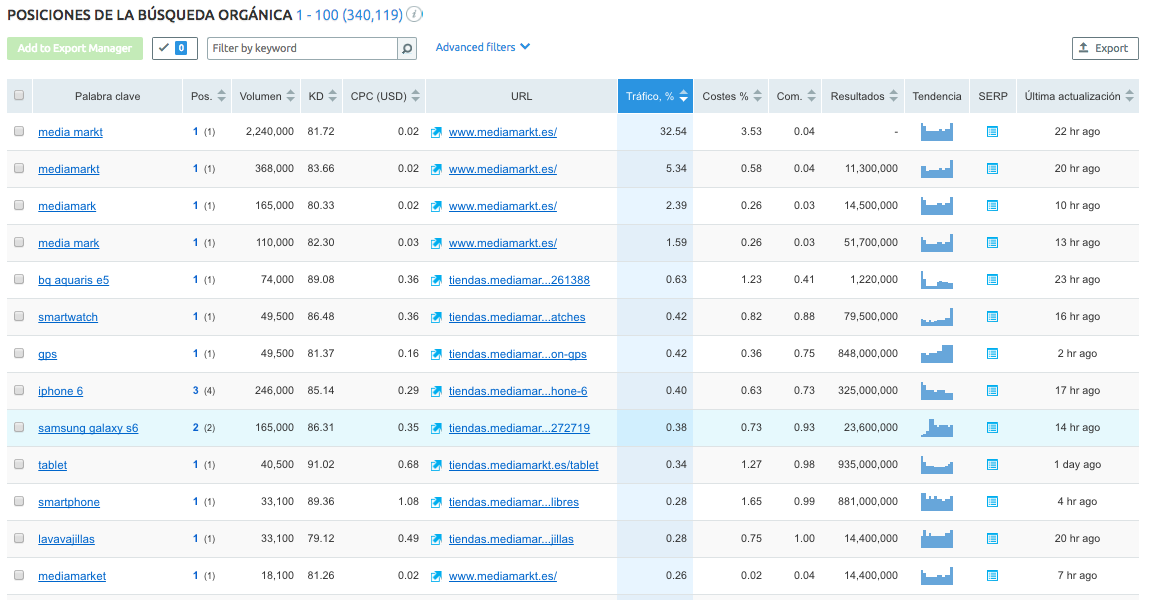Screen dimensions: 1159x600
Task: Click the selected items counter button
Action: [174, 48]
